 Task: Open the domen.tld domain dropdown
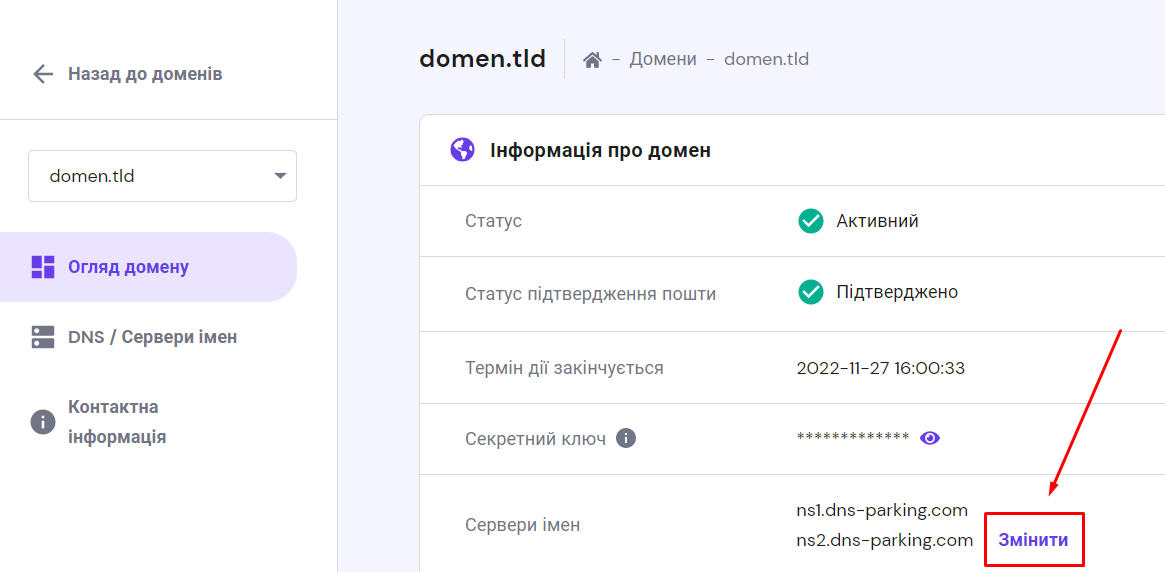162,176
